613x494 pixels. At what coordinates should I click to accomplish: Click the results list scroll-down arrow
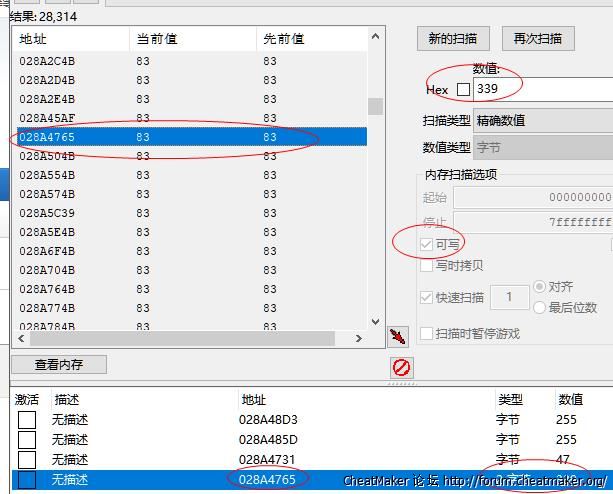tap(376, 323)
